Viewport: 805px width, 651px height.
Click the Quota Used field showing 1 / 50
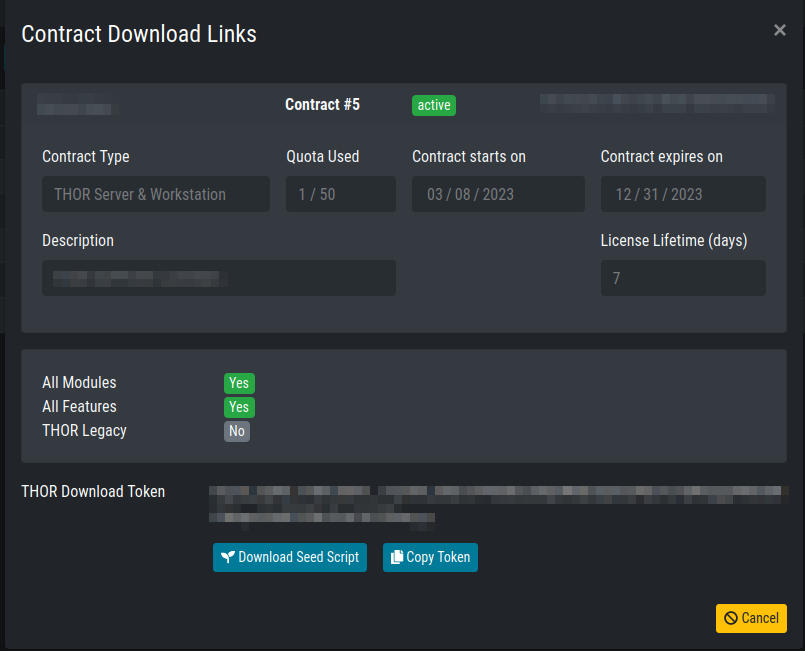point(341,194)
